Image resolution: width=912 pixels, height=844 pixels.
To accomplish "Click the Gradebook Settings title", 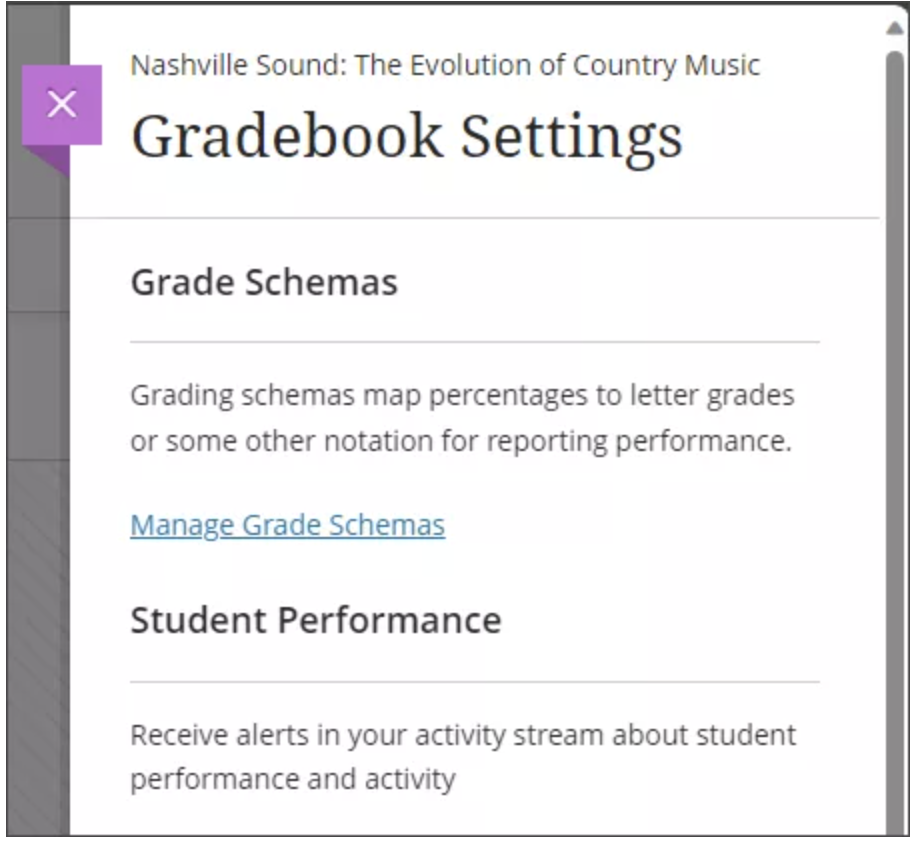I will [x=406, y=136].
